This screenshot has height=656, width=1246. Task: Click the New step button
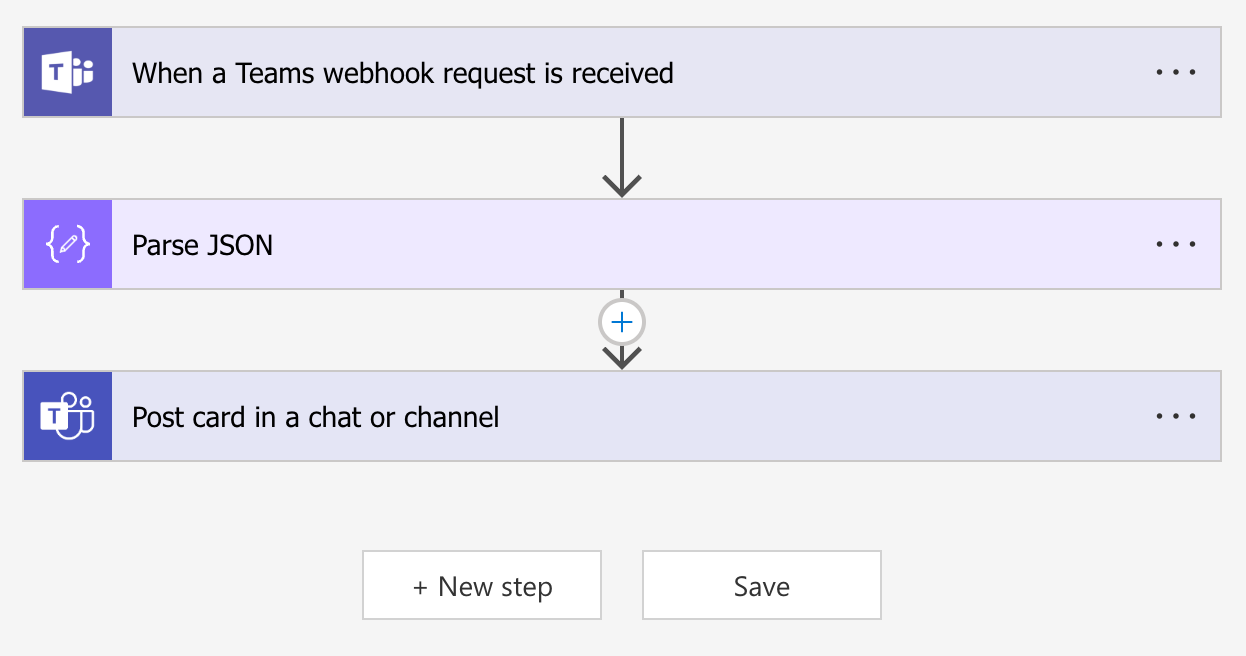pyautogui.click(x=481, y=586)
